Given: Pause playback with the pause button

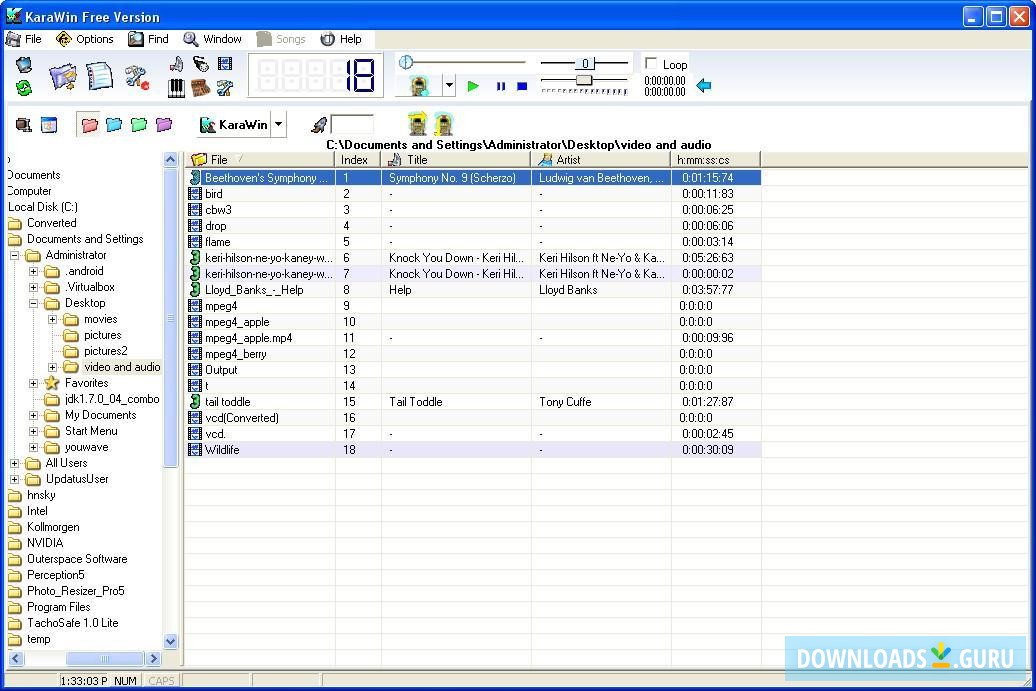Looking at the screenshot, I should 501,86.
